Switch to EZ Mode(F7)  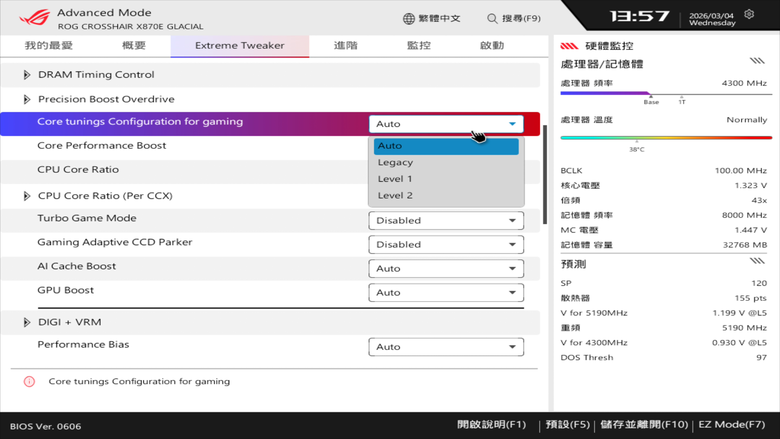[732, 425]
